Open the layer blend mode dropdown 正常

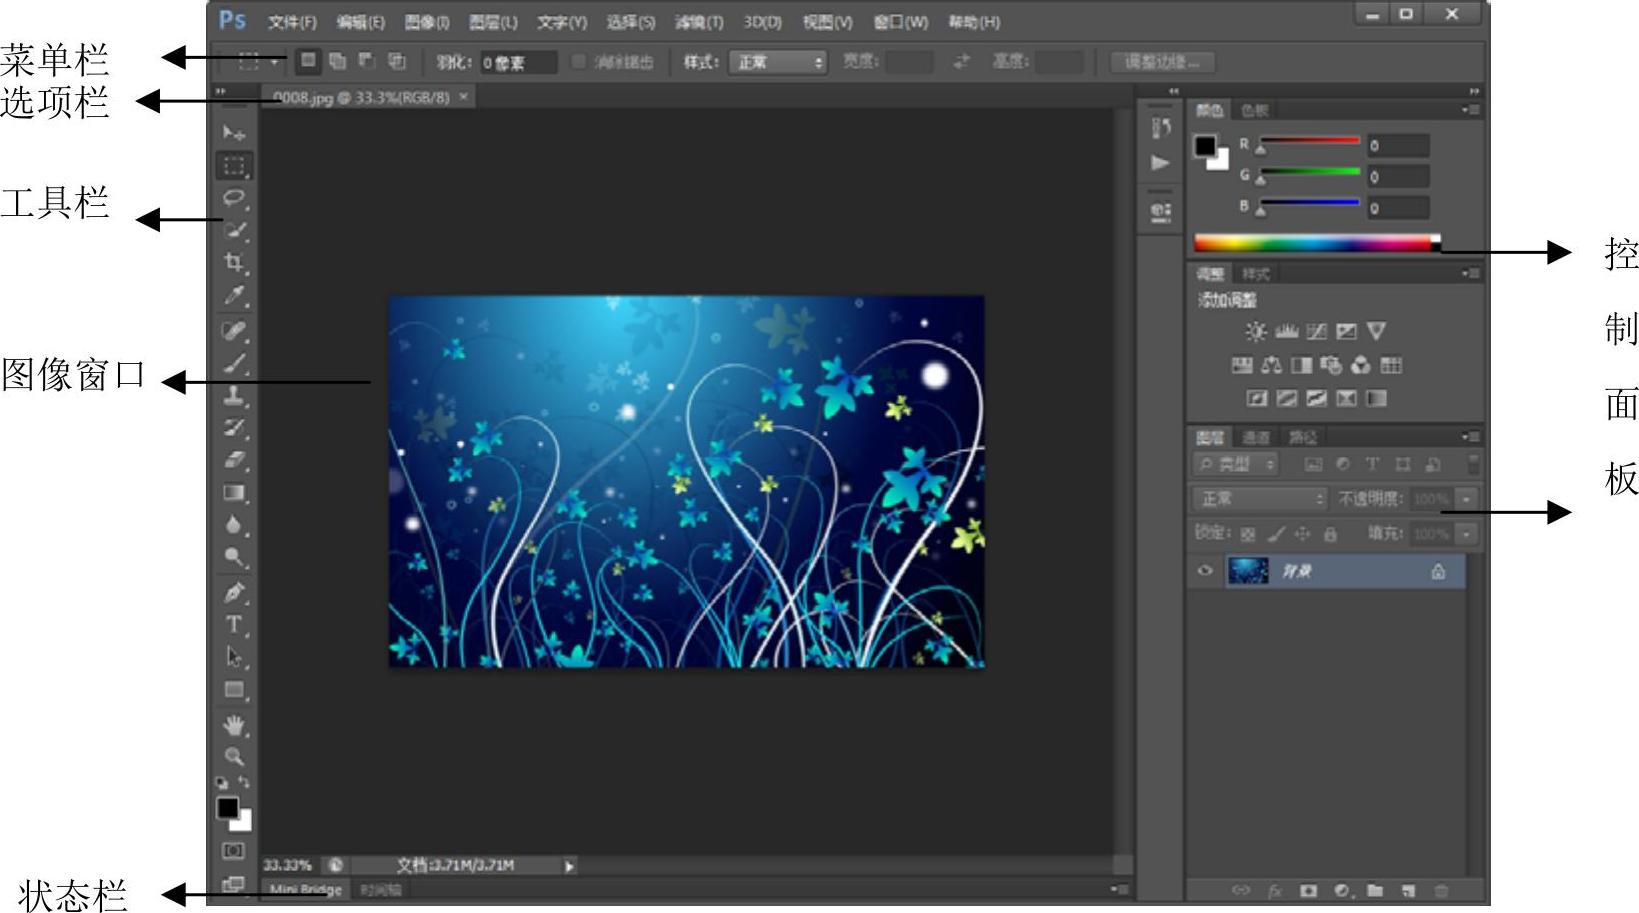pos(1260,498)
